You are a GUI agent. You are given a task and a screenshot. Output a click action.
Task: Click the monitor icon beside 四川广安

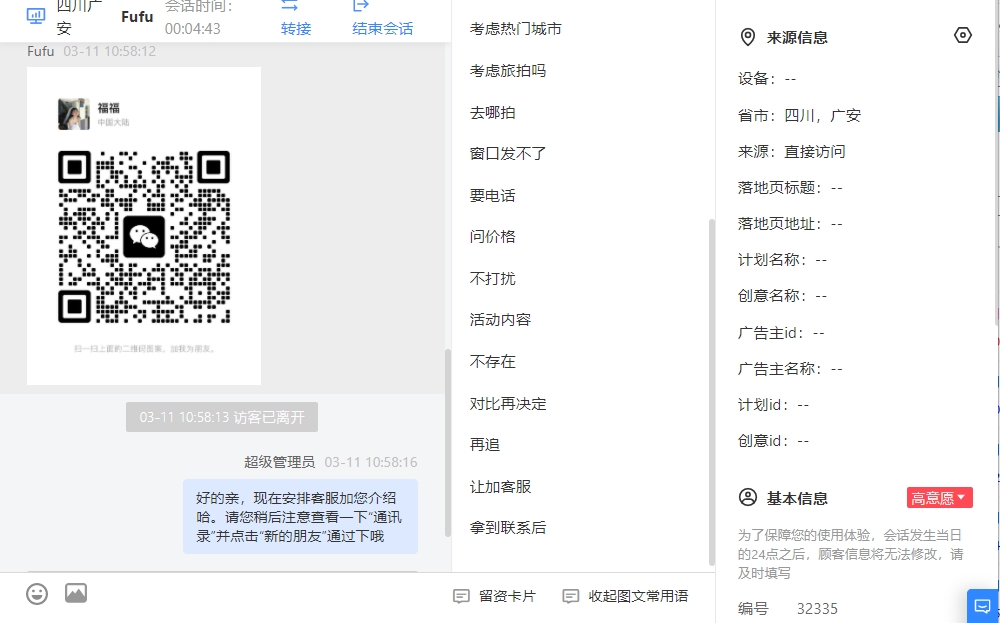tap(36, 16)
